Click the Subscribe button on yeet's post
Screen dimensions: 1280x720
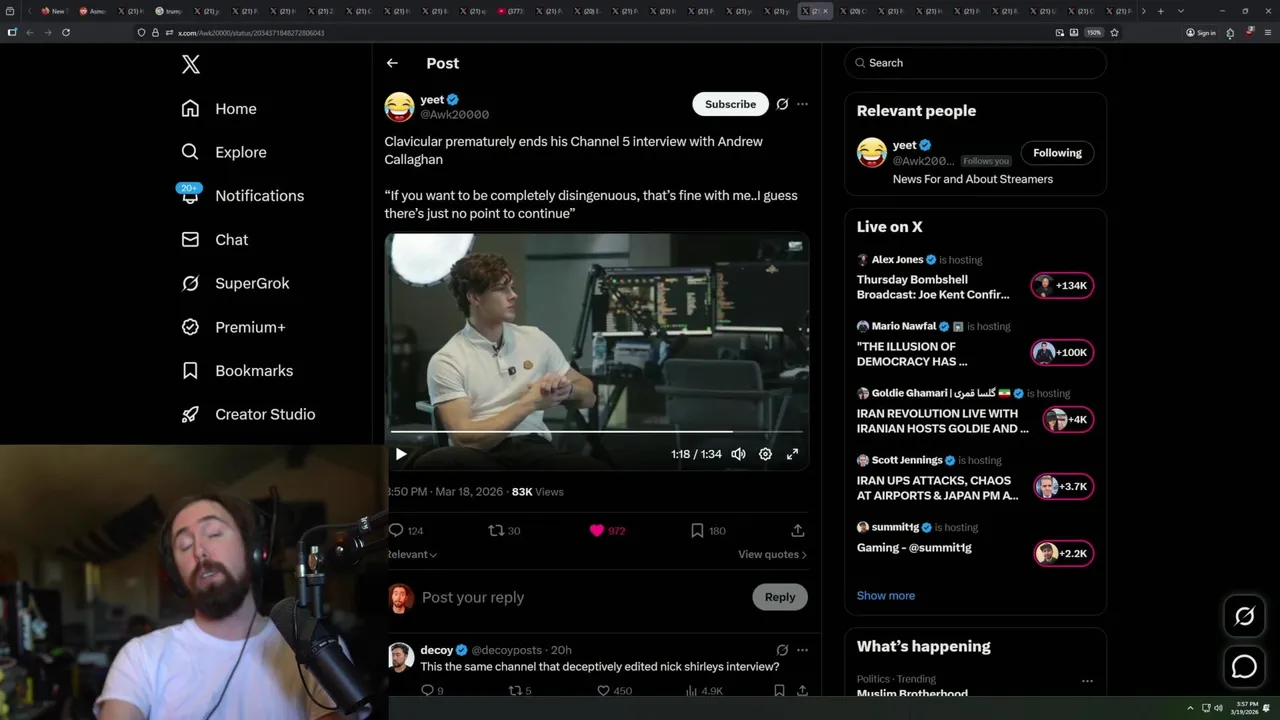coord(730,104)
